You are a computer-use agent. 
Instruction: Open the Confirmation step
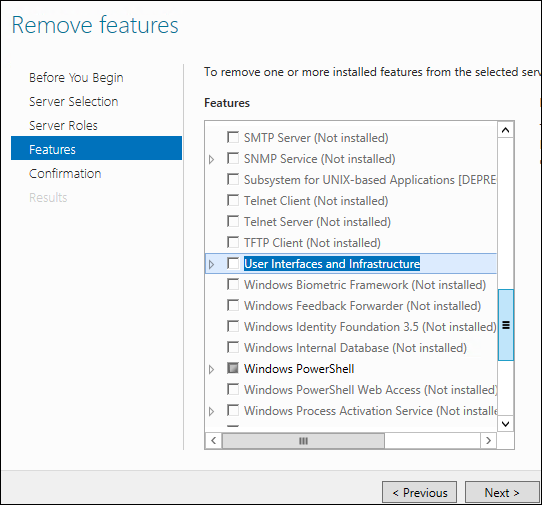point(65,174)
